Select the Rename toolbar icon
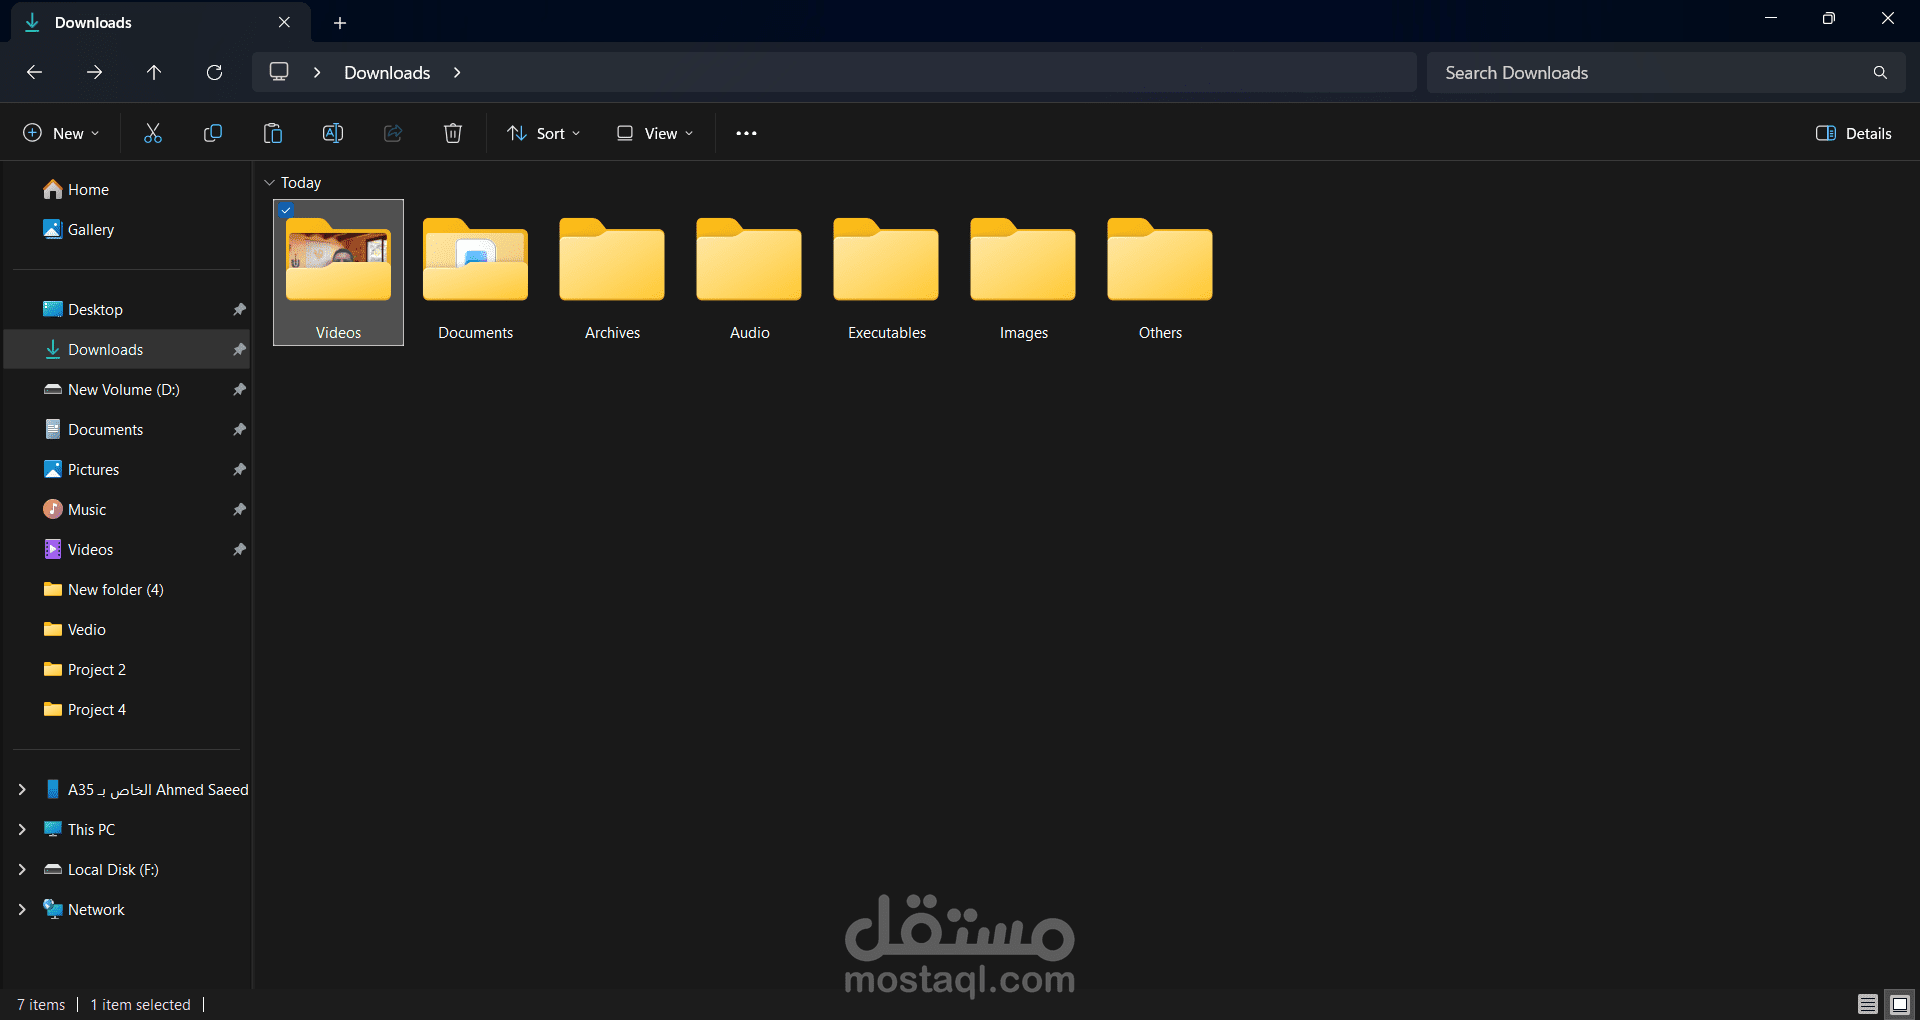 coord(332,132)
